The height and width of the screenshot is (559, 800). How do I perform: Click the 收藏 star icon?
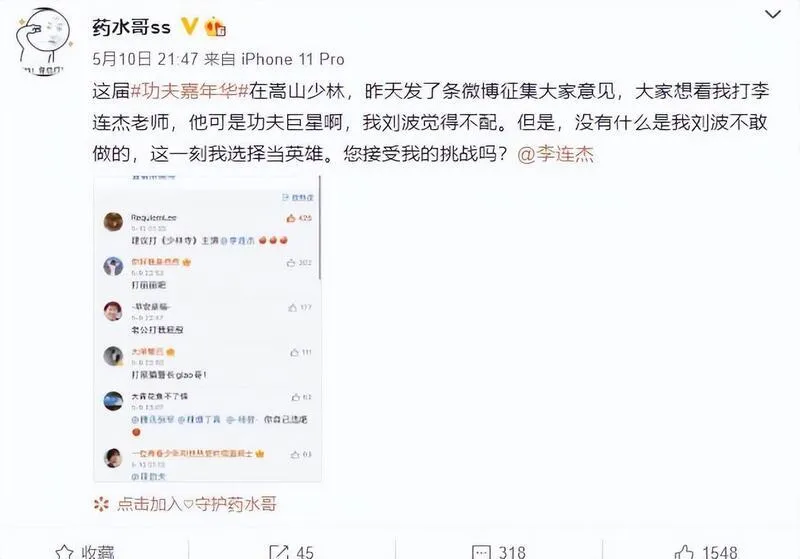64,552
